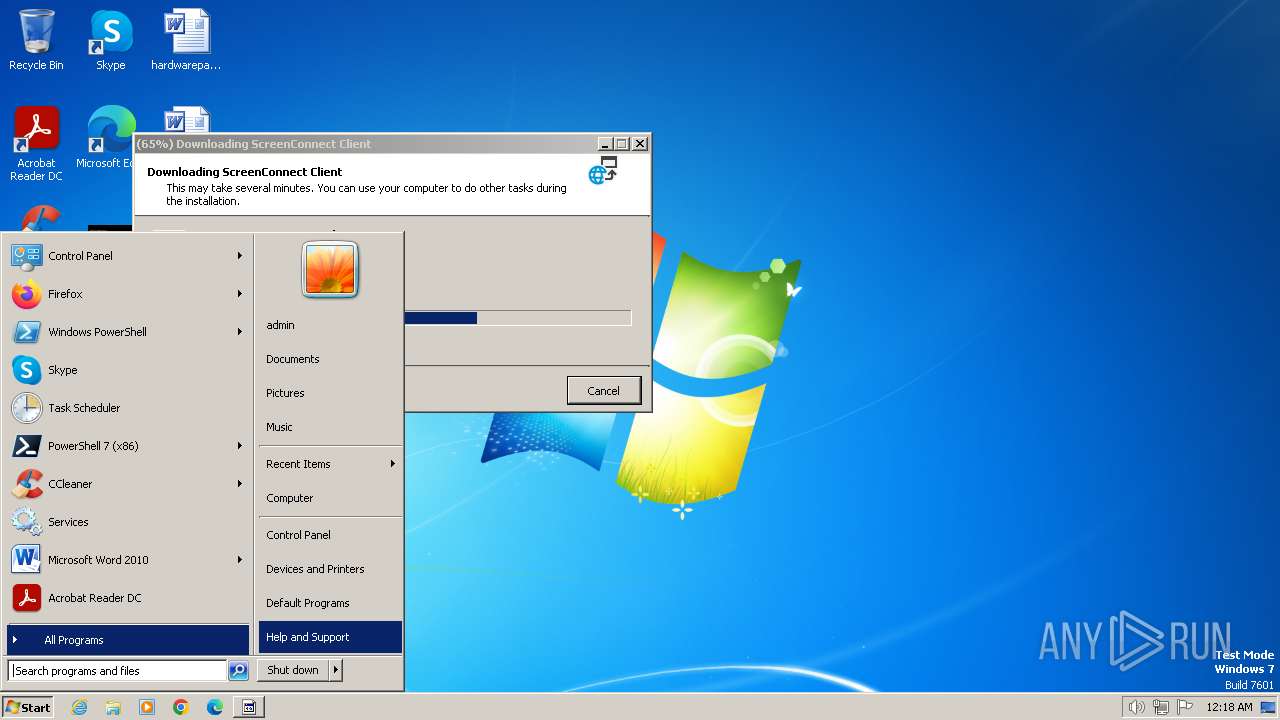Image resolution: width=1280 pixels, height=720 pixels.
Task: Click the Downloading ScreenConnect Client title bar
Action: (x=365, y=144)
